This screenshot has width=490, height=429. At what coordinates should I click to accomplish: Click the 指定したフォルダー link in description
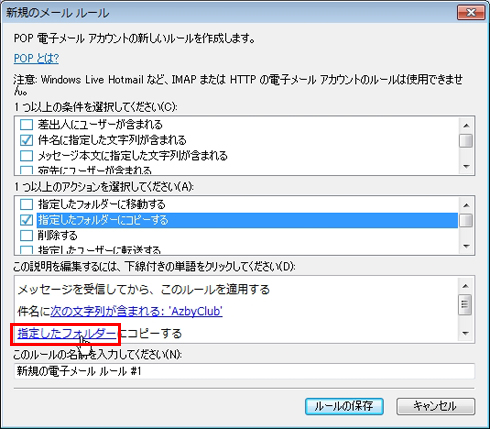coord(67,333)
